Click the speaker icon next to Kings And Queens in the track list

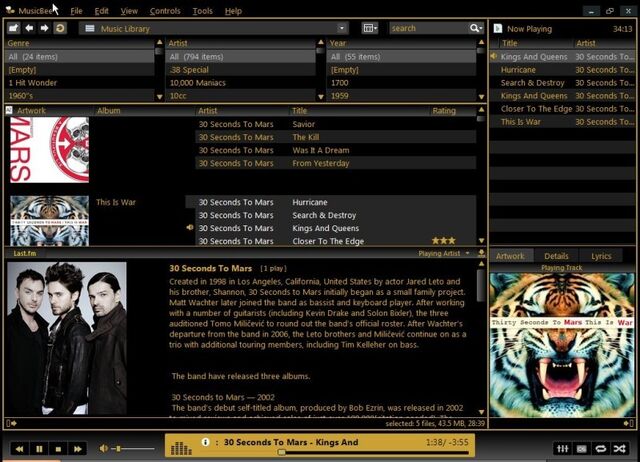(190, 227)
